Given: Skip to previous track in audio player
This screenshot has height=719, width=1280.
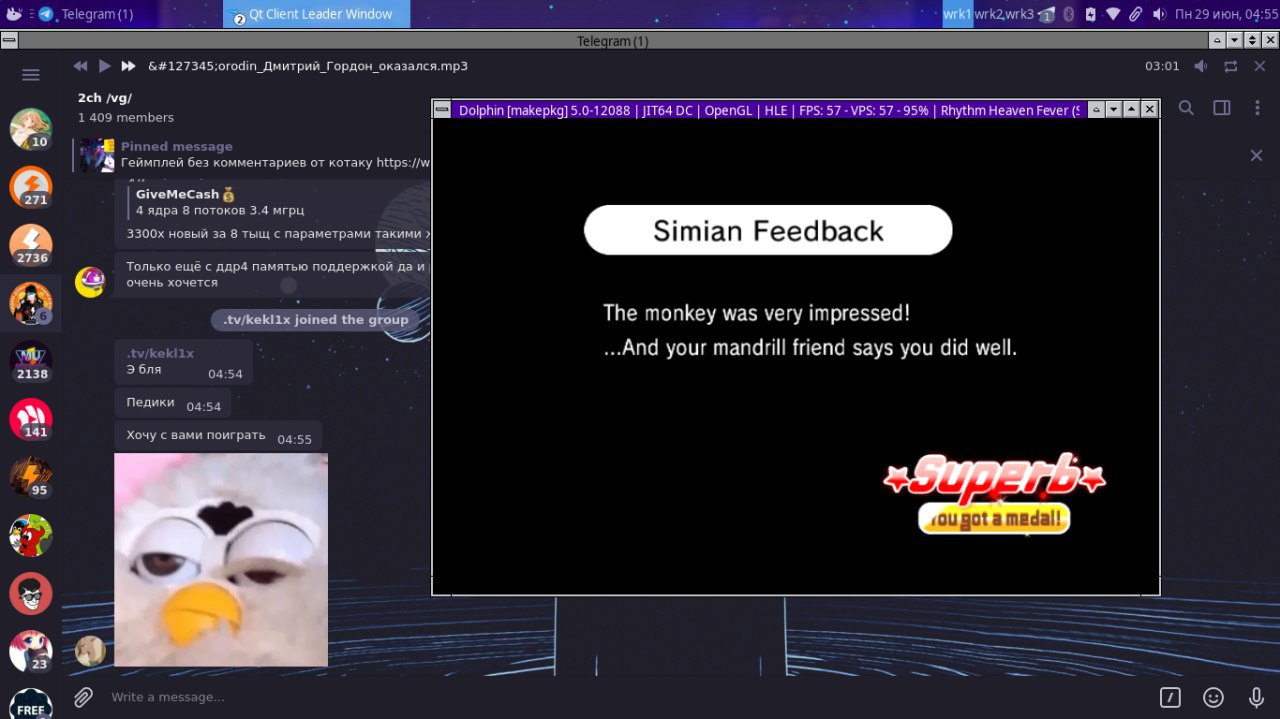Looking at the screenshot, I should click(x=80, y=66).
